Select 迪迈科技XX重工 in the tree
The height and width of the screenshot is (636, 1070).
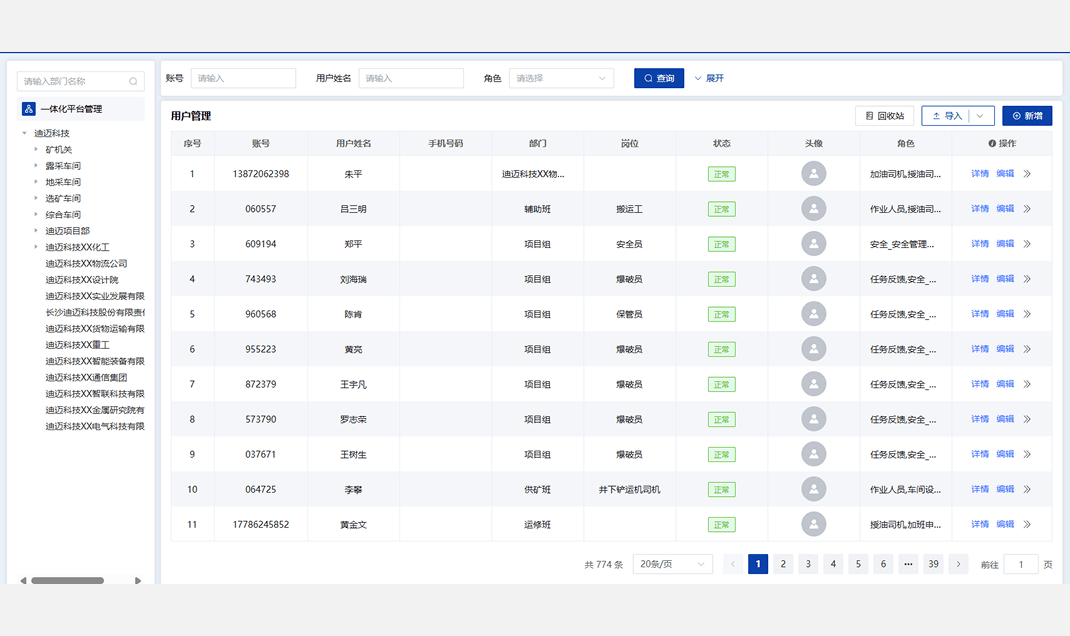77,345
